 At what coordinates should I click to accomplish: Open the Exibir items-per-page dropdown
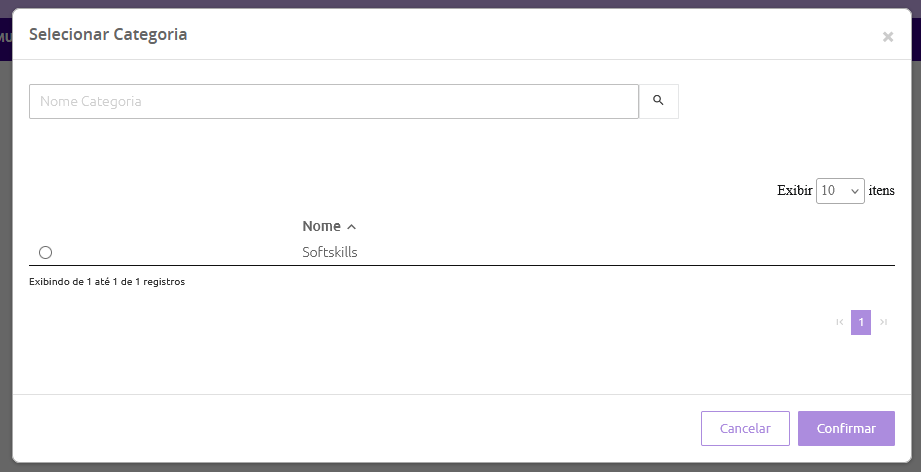tap(839, 190)
